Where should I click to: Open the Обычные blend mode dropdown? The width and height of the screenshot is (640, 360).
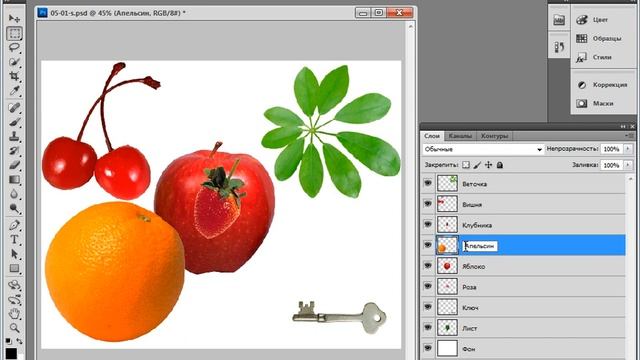pos(483,149)
